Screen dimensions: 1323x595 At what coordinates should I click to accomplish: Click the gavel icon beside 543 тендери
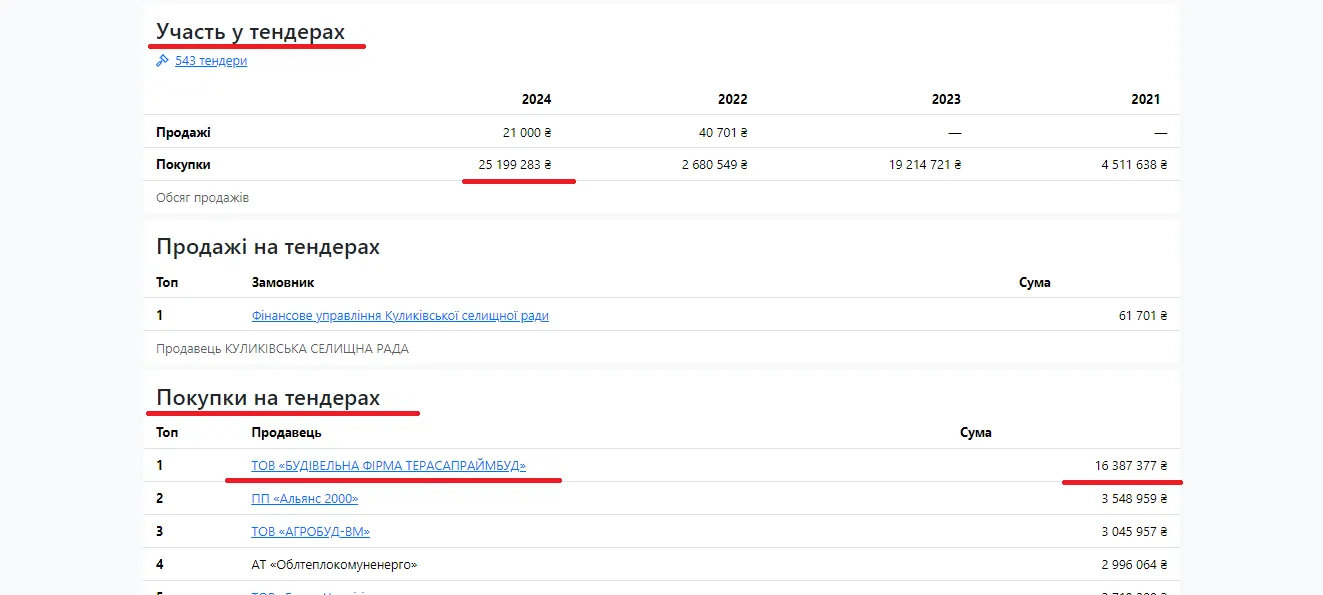point(162,61)
